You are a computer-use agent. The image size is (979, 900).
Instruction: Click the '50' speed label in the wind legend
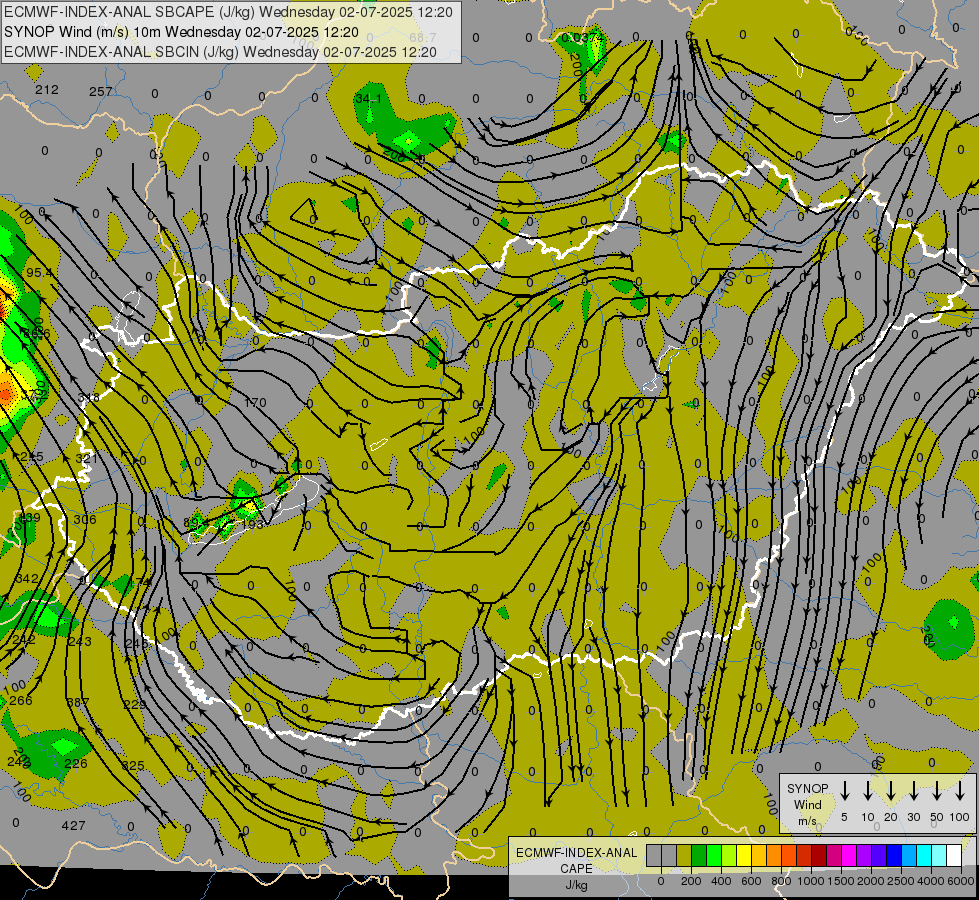[x=937, y=817]
